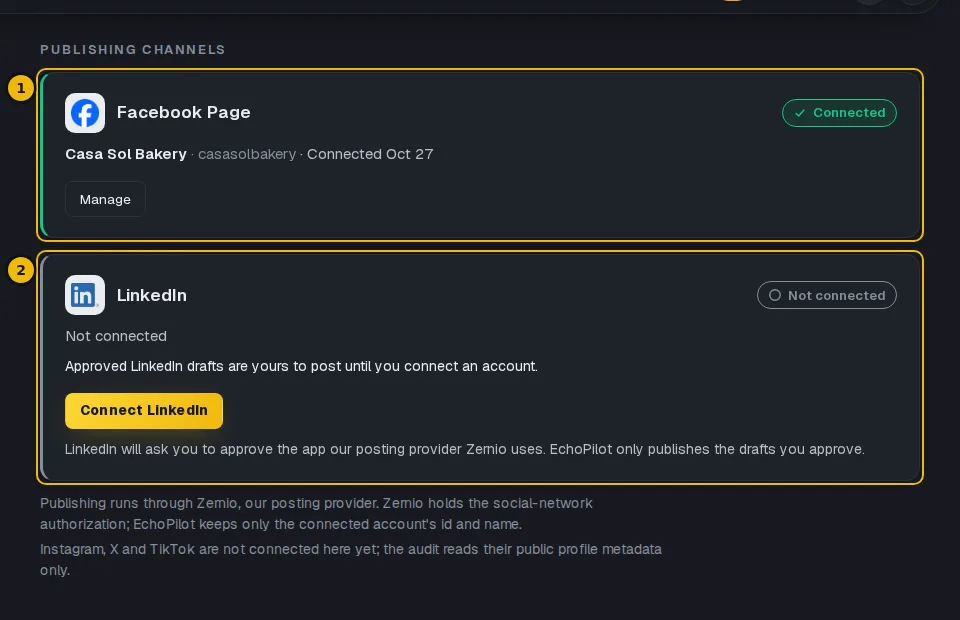Click the Approved LinkedIn drafts notice

301,366
